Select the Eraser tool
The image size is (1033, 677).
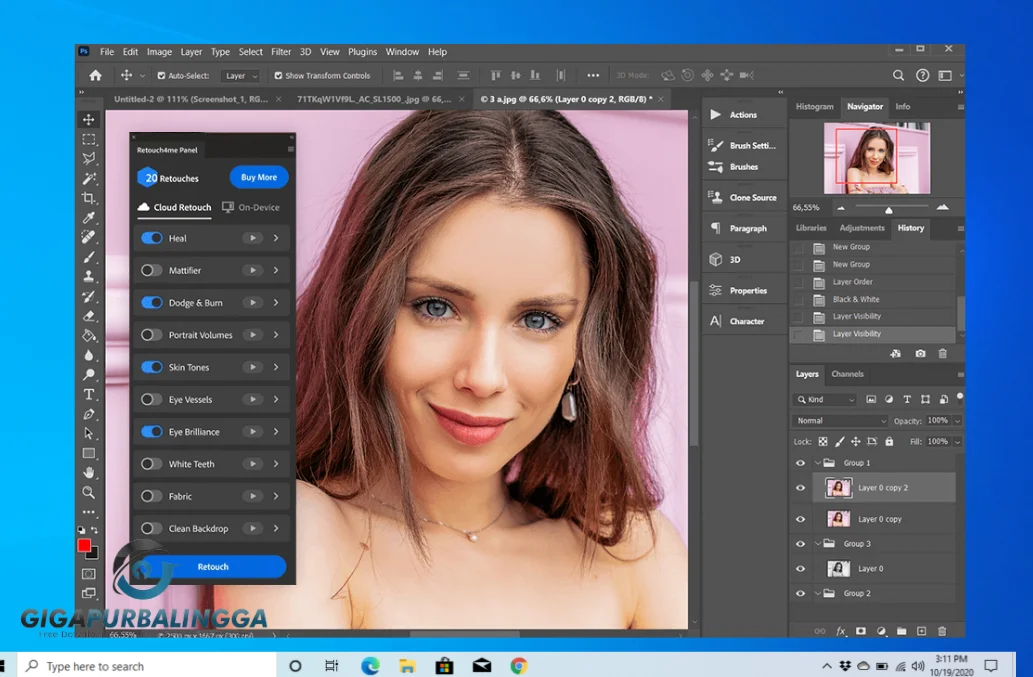(88, 316)
